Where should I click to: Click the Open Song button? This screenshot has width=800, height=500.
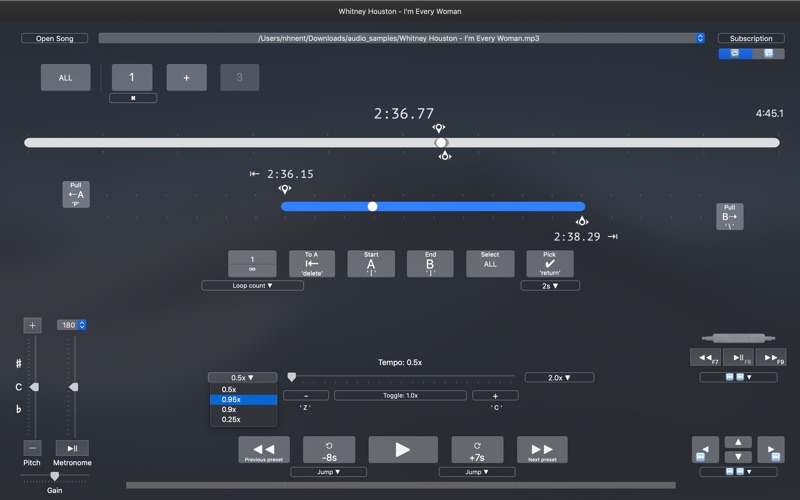[54, 38]
